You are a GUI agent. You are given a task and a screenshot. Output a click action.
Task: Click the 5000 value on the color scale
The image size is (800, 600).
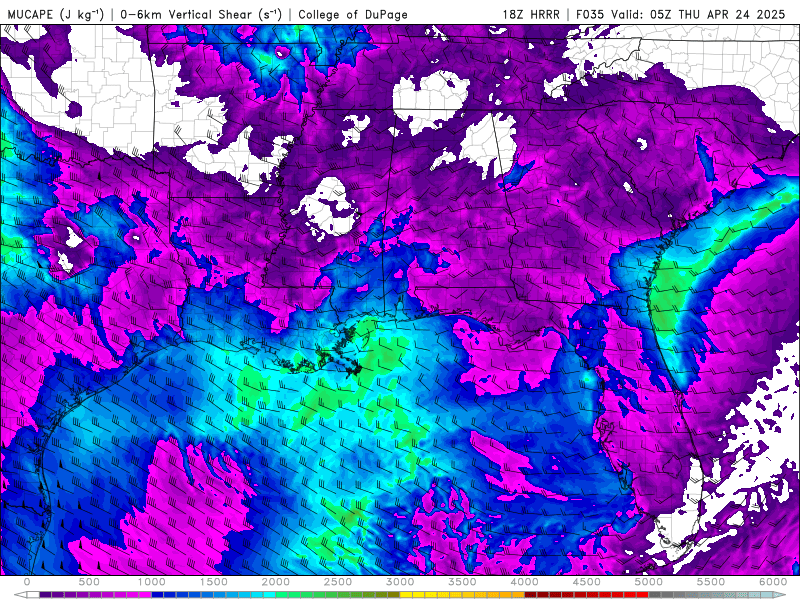coord(649,582)
